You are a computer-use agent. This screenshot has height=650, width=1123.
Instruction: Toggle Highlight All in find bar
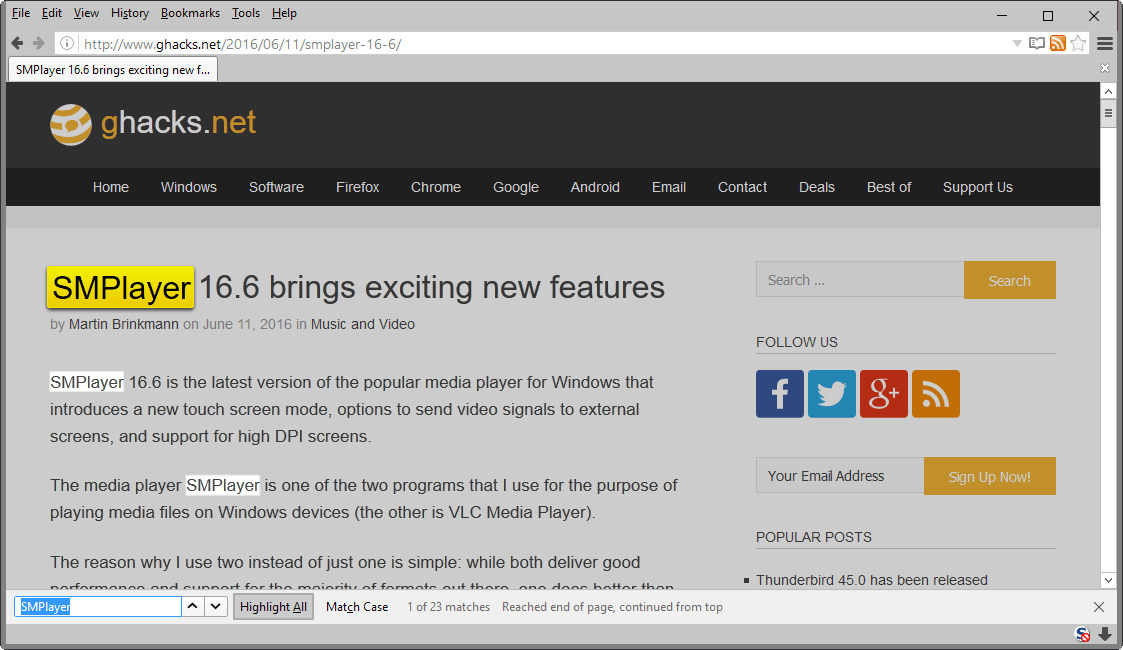(273, 607)
